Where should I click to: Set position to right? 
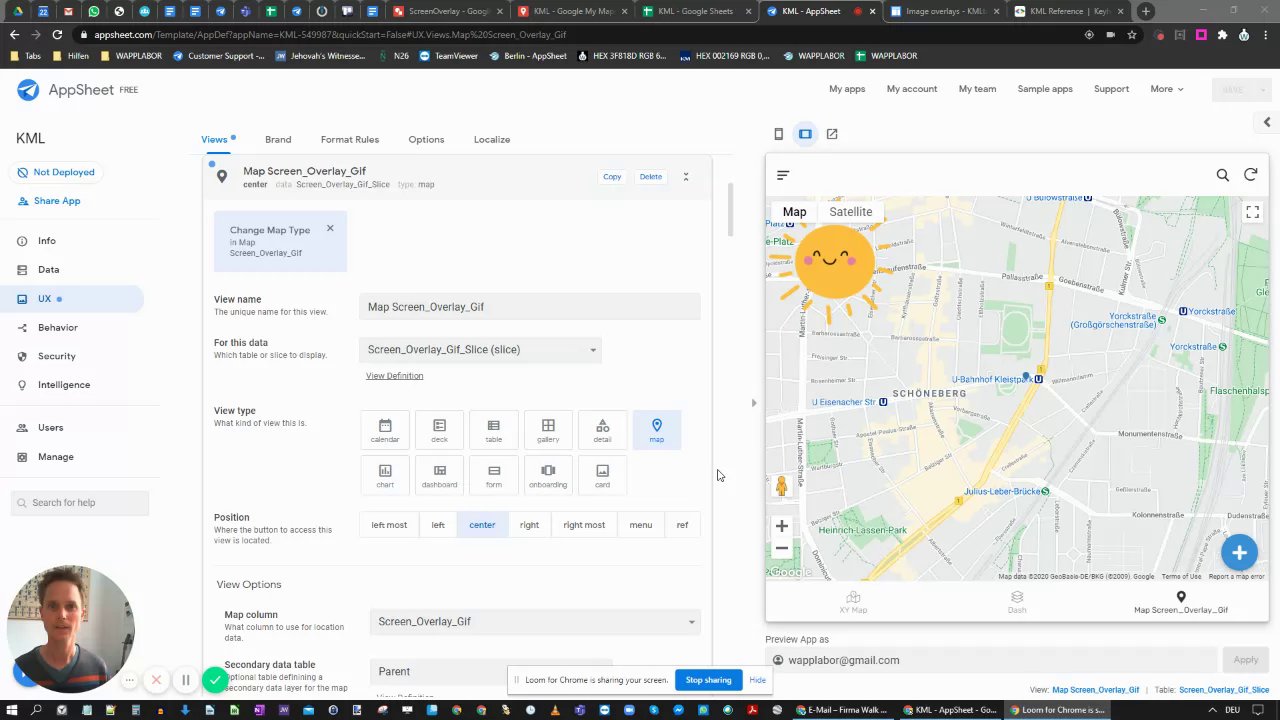(x=529, y=525)
